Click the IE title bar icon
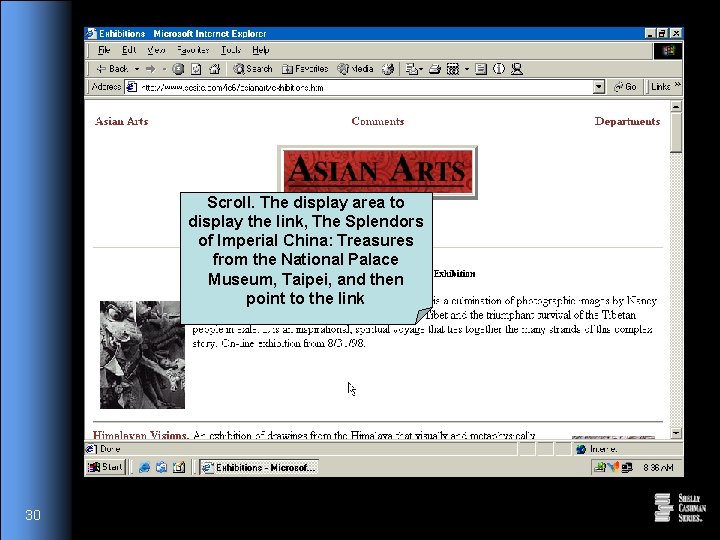The image size is (720, 540). tap(91, 34)
